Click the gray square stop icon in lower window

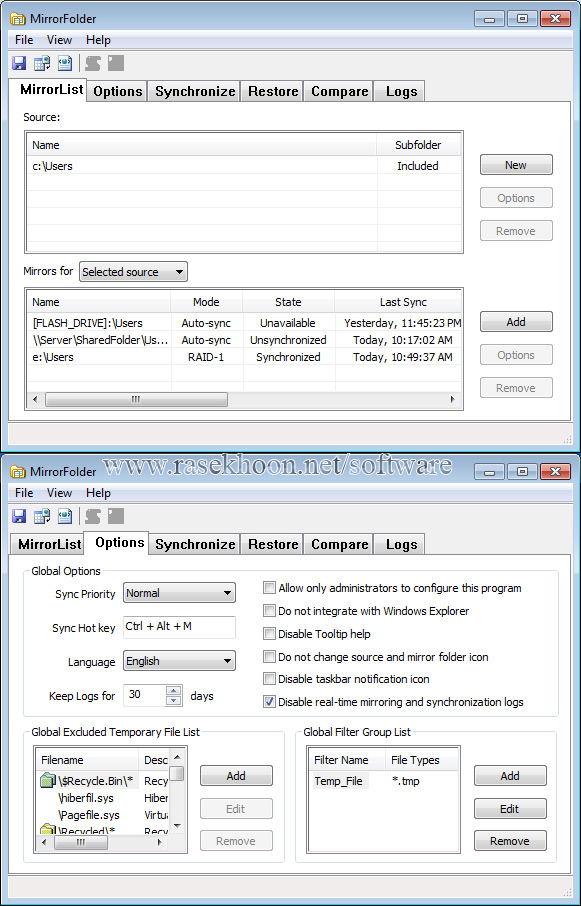116,516
